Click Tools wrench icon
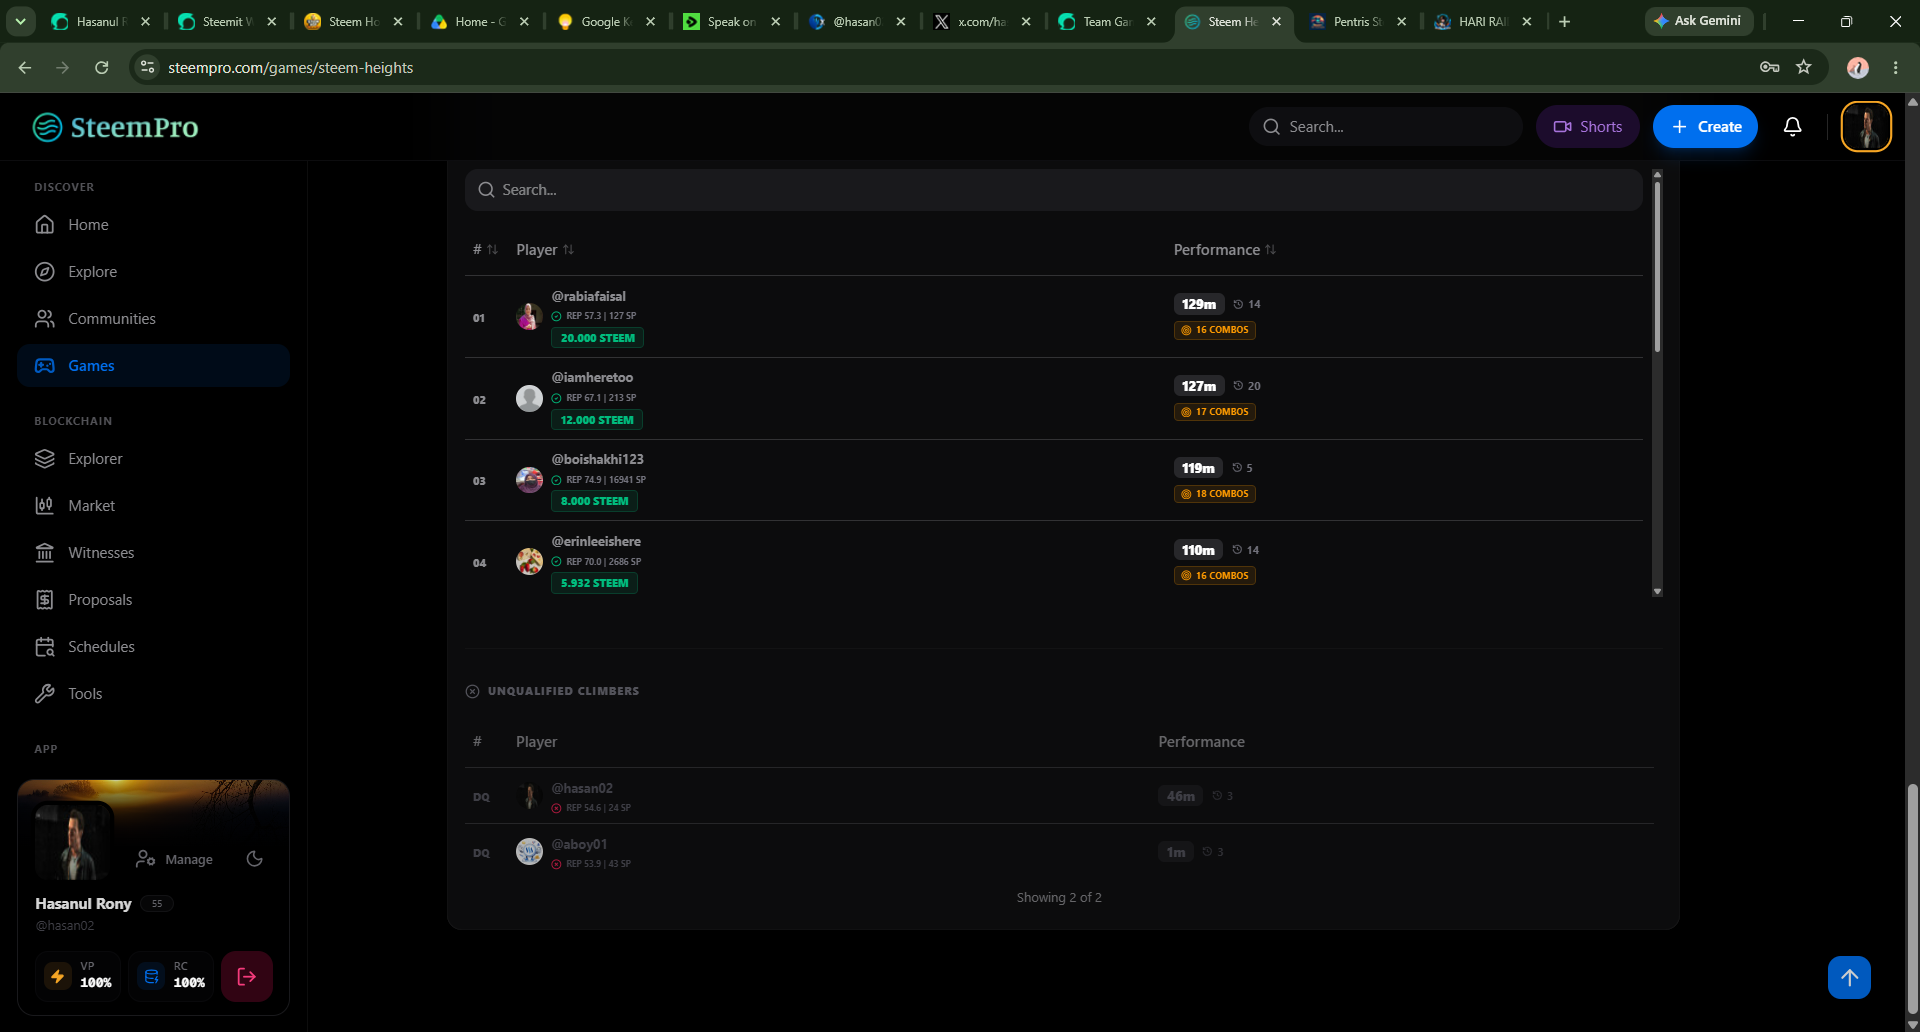Viewport: 1920px width, 1032px height. 45,694
